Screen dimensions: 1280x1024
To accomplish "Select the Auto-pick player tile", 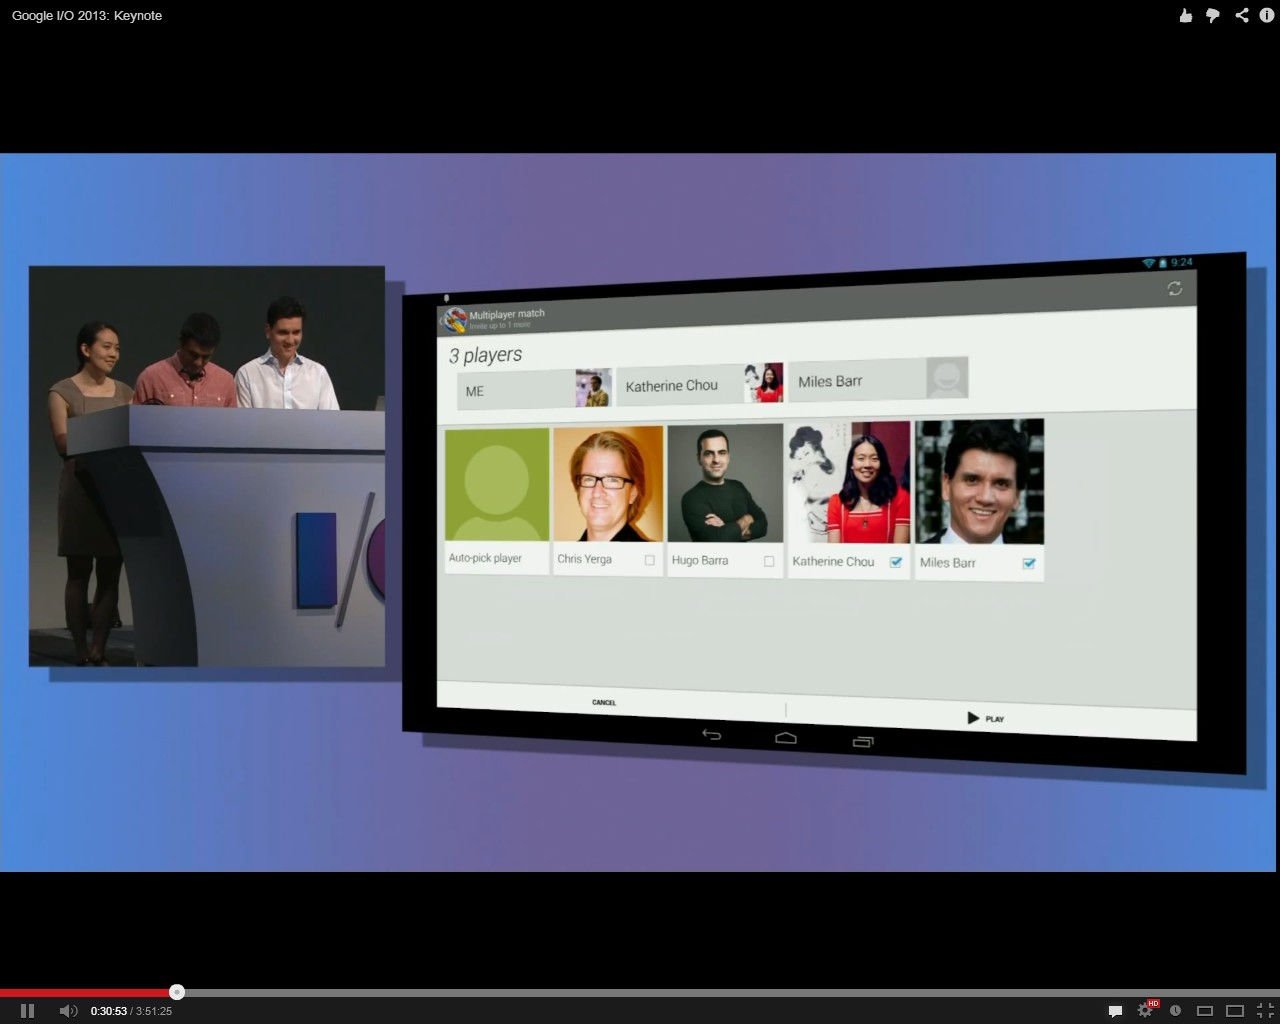I will click(x=497, y=500).
